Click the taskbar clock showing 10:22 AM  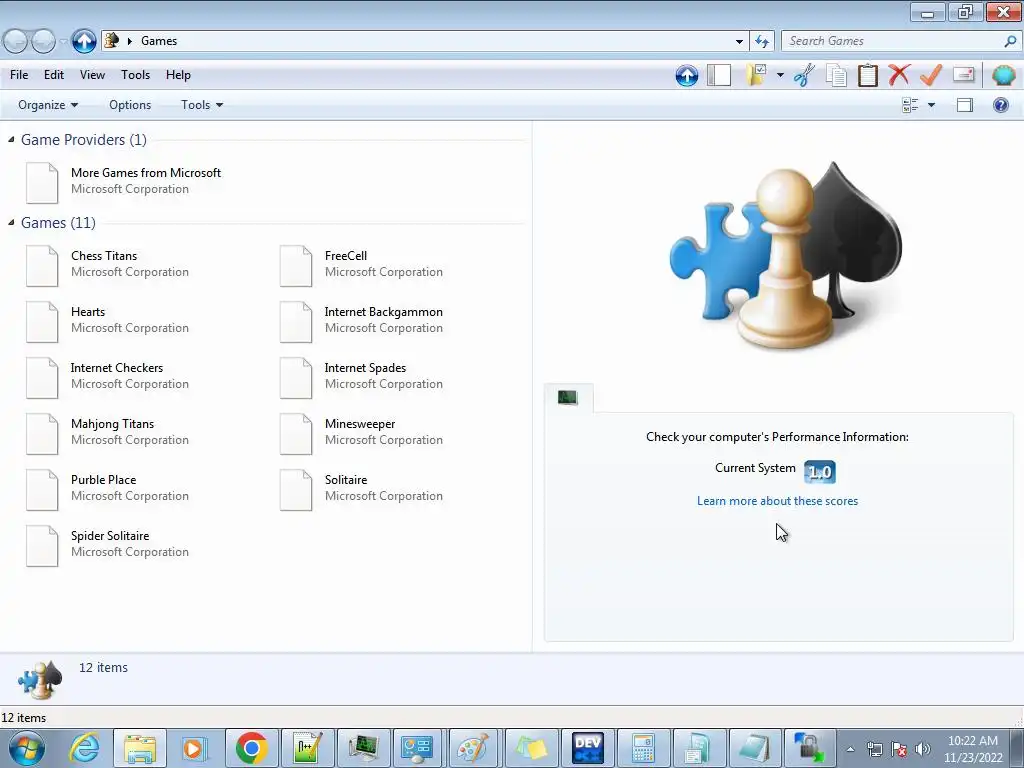pos(972,749)
